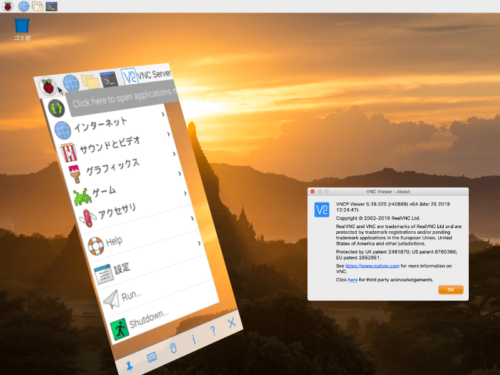Click the 'Copyright © 2002-2019 RealVNC Ltd.' text

click(x=378, y=218)
